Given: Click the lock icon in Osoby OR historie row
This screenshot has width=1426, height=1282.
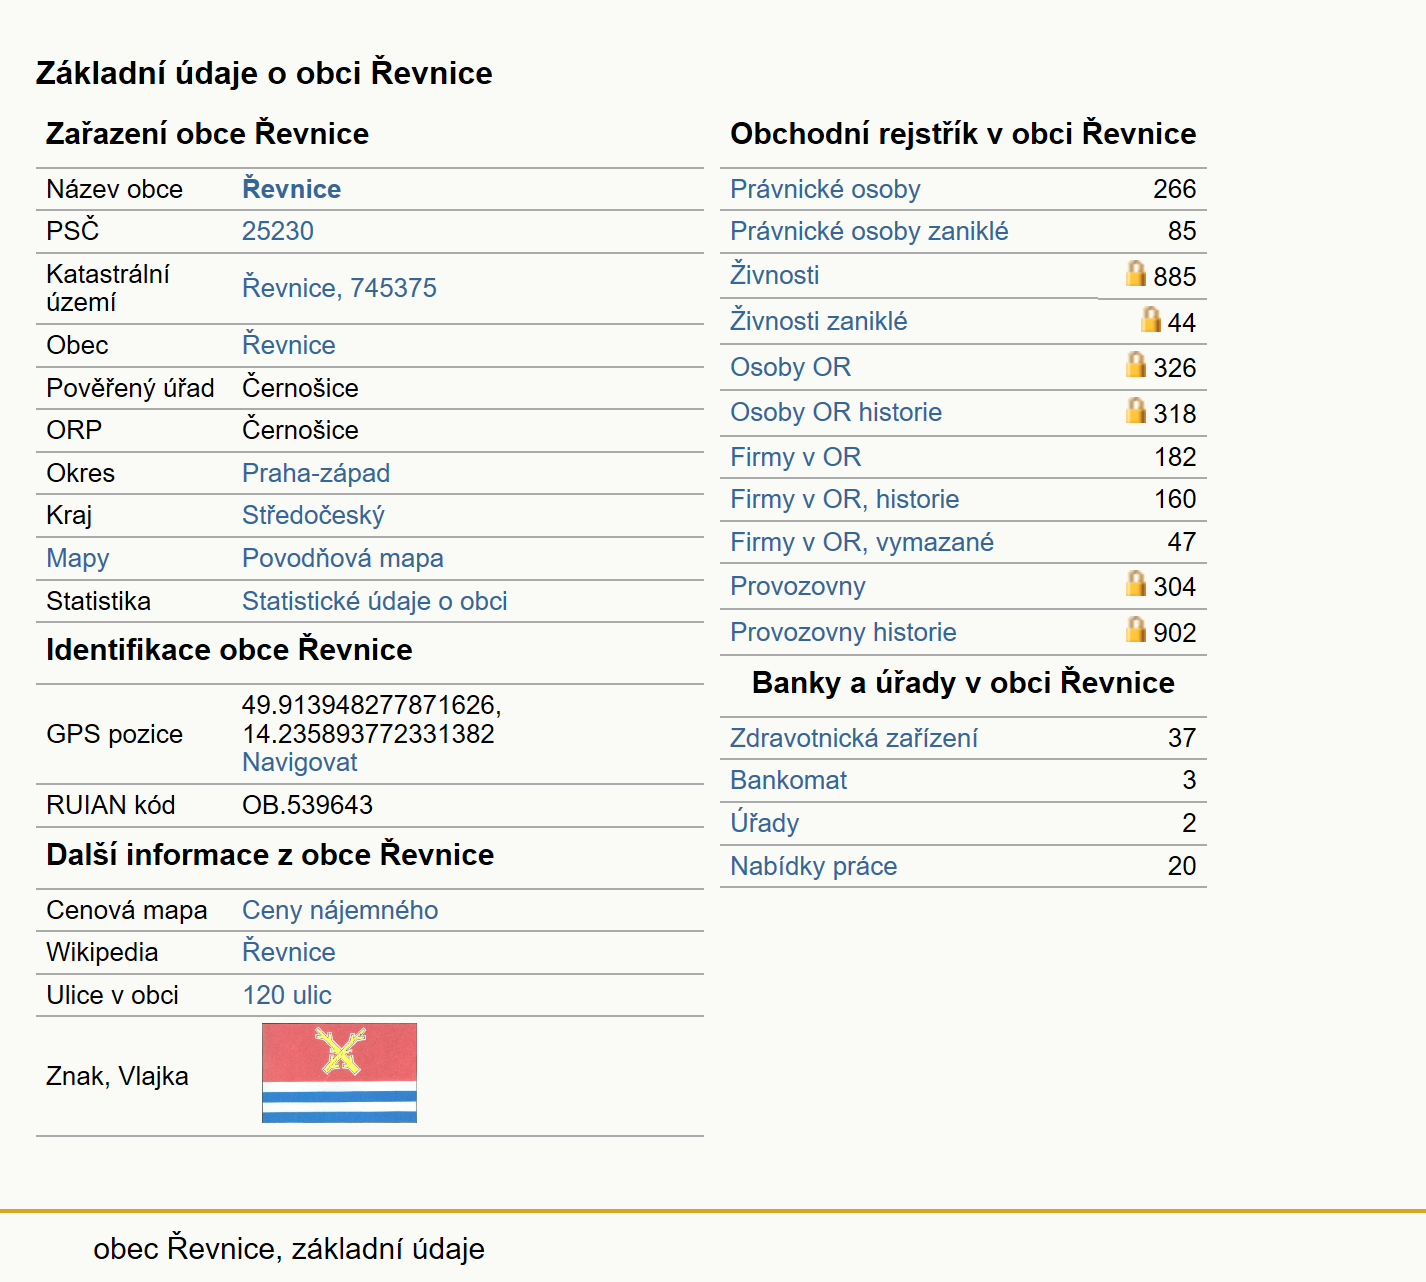Looking at the screenshot, I should pos(1135,410).
